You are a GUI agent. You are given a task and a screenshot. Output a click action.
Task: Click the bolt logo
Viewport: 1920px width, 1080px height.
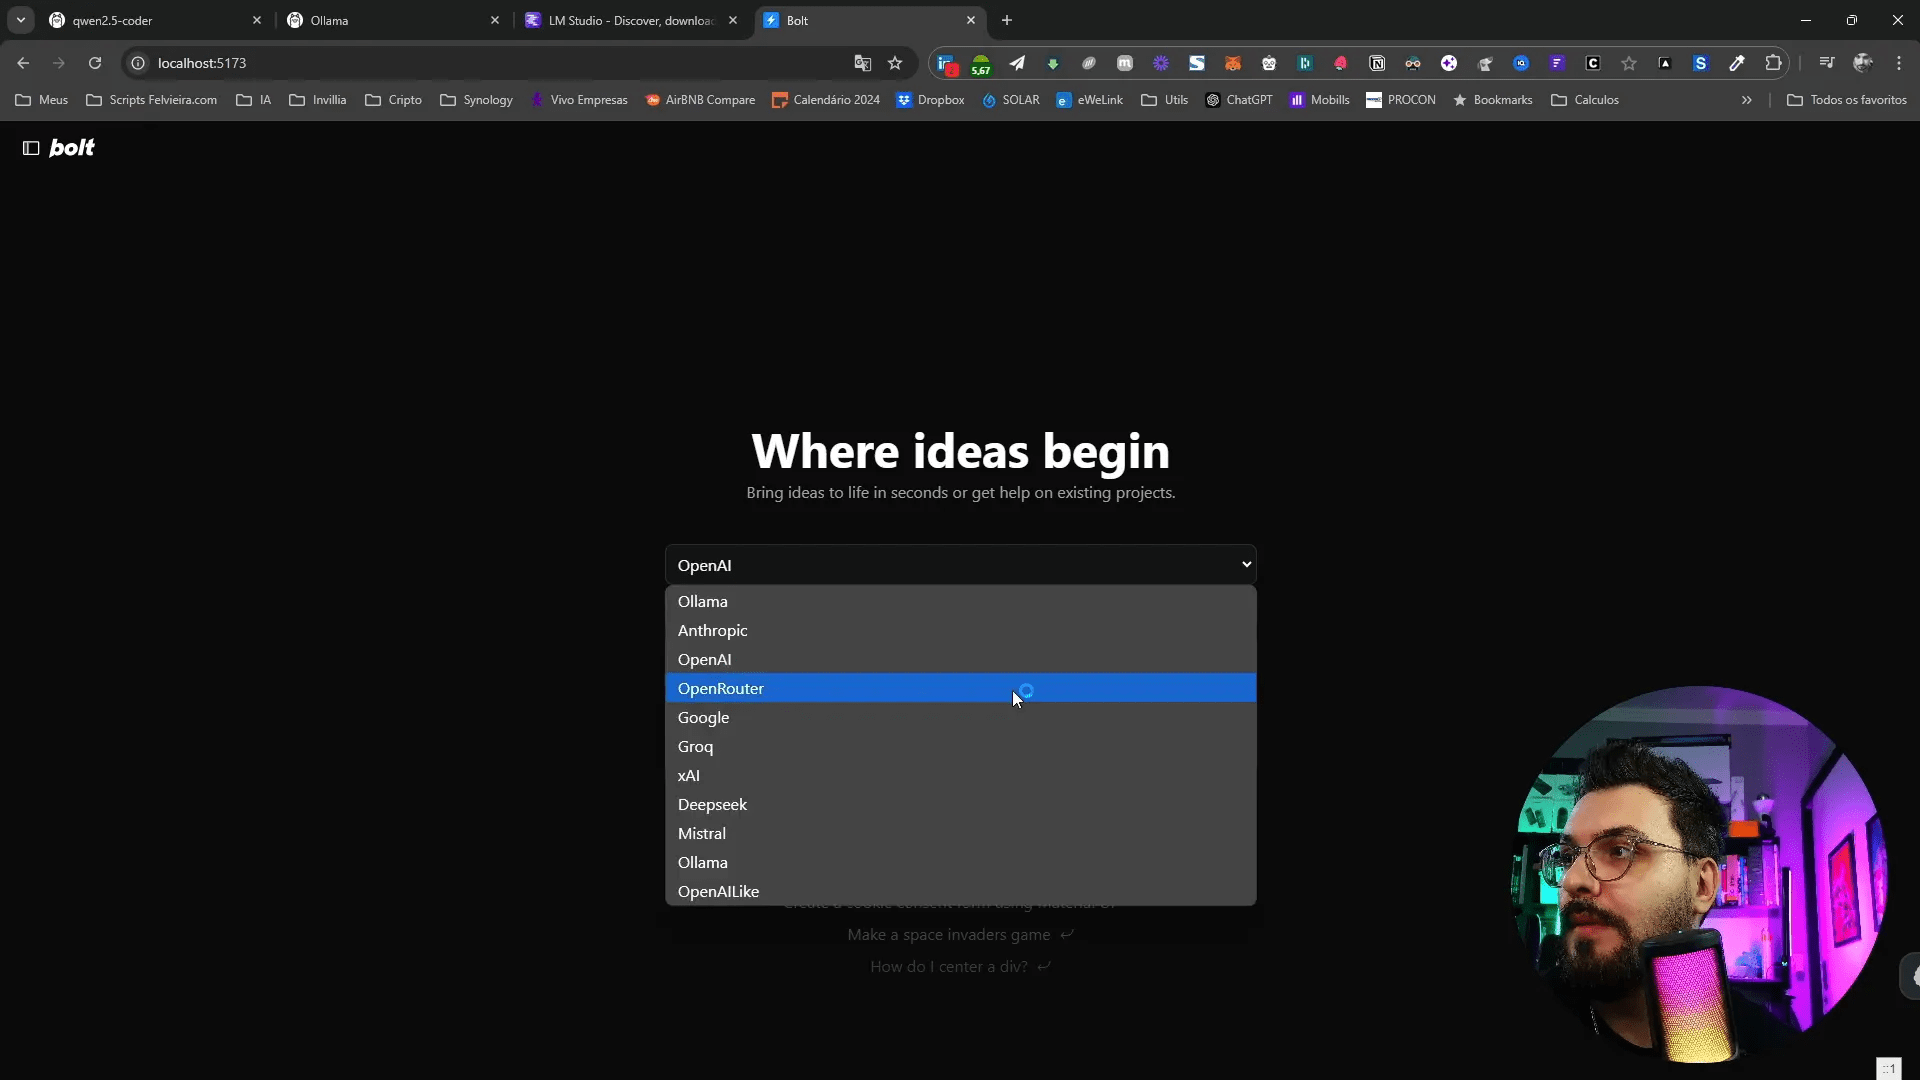pos(72,148)
